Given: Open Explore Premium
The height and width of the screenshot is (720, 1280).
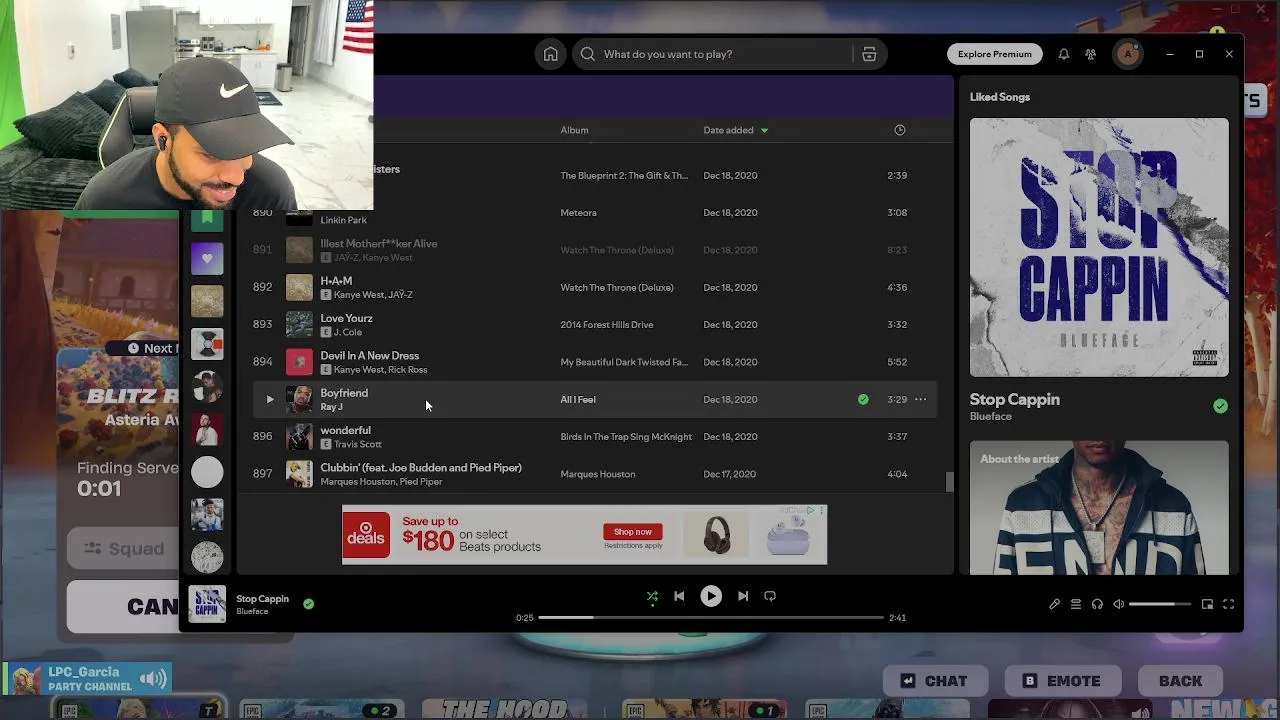Looking at the screenshot, I should (994, 54).
